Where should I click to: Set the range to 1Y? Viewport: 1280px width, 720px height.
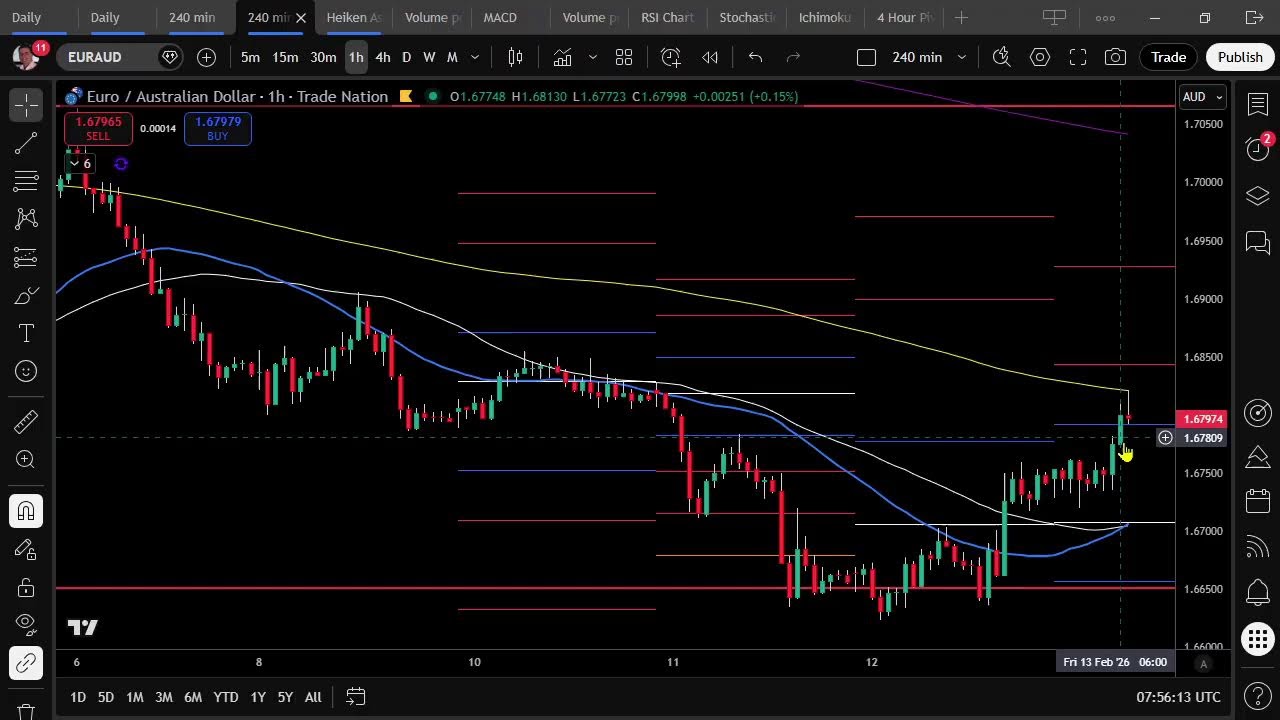pos(257,697)
